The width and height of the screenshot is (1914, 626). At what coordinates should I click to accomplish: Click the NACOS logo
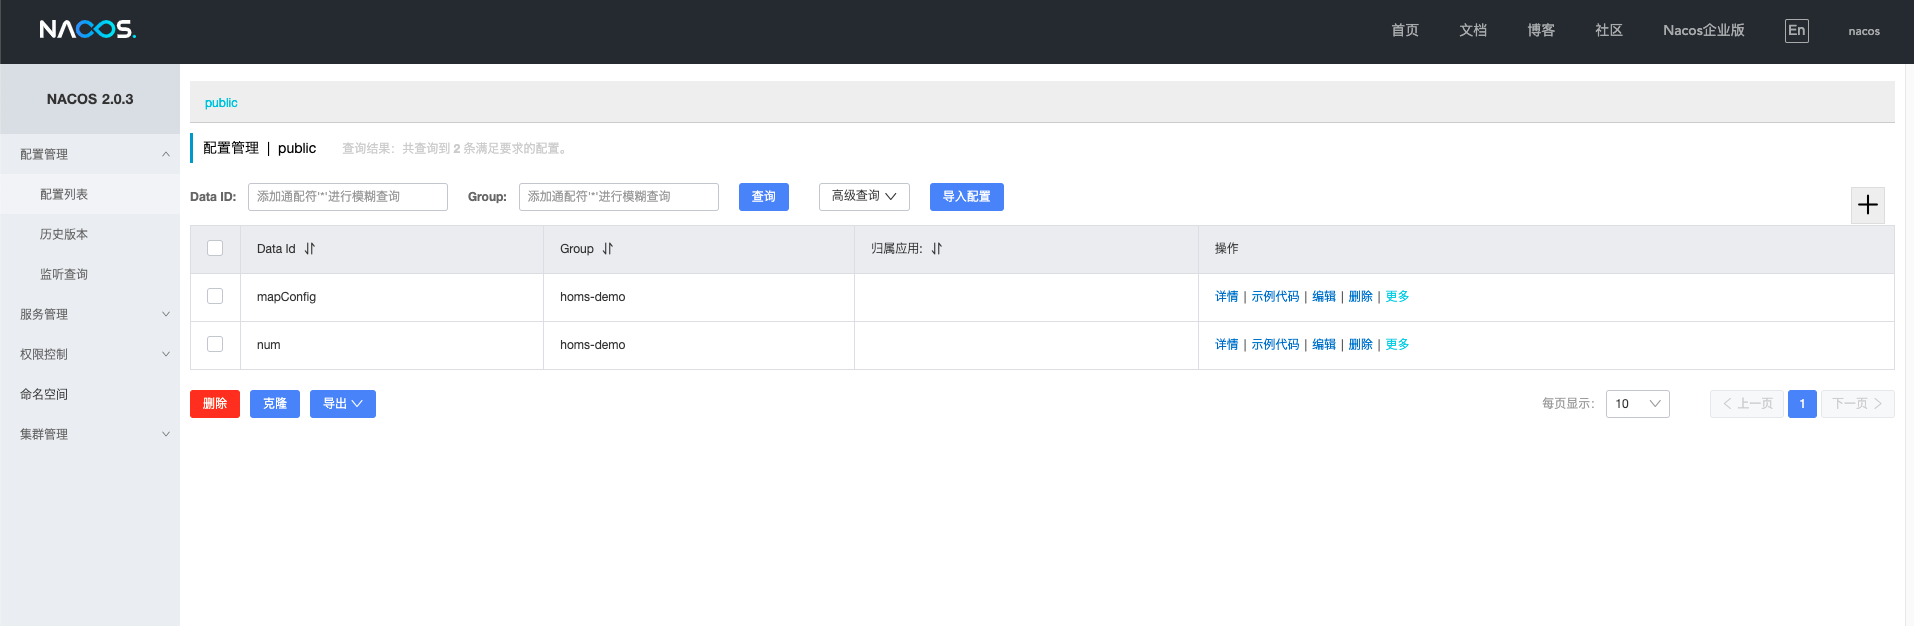(87, 30)
